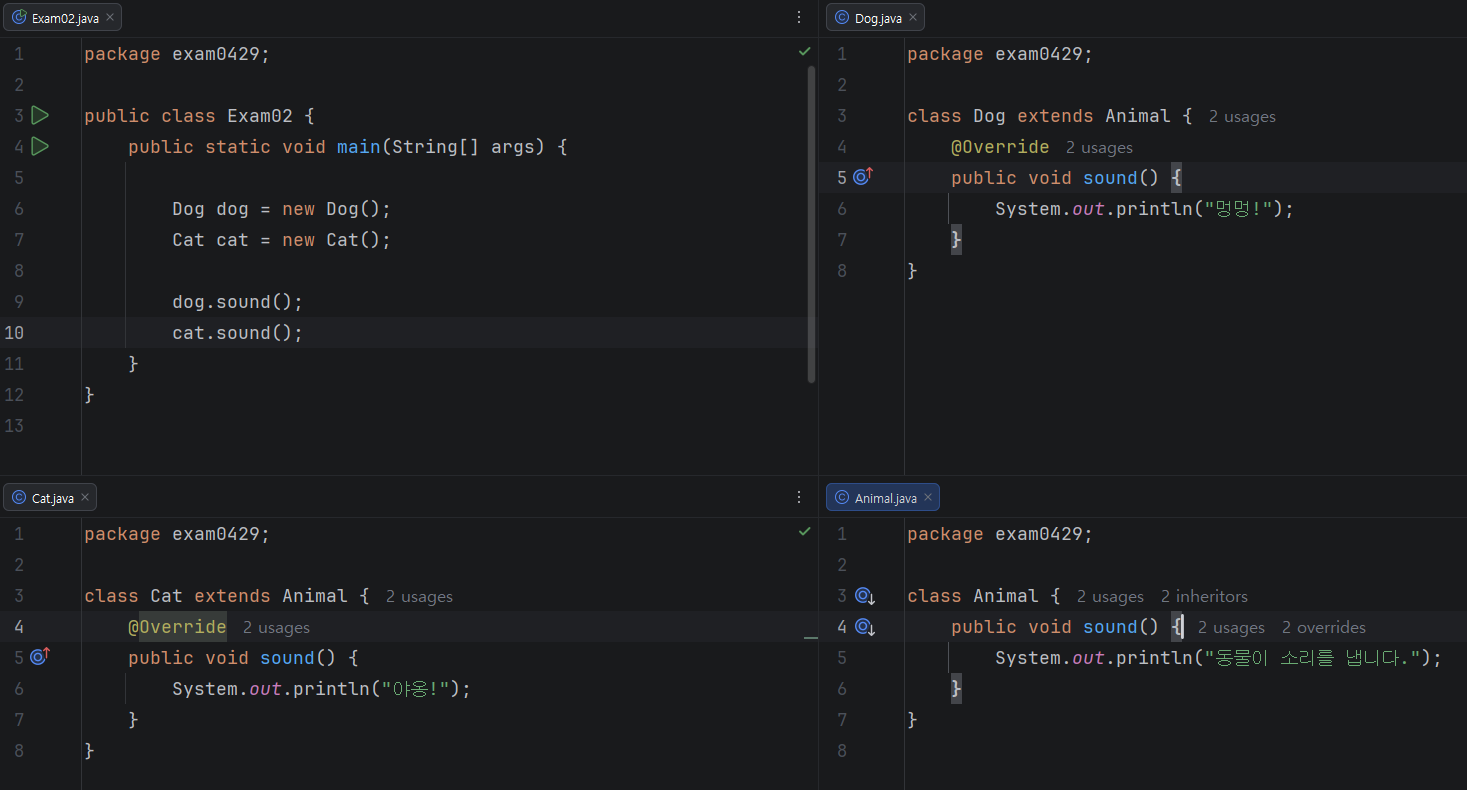Close the Animal.java tab

pyautogui.click(x=928, y=498)
